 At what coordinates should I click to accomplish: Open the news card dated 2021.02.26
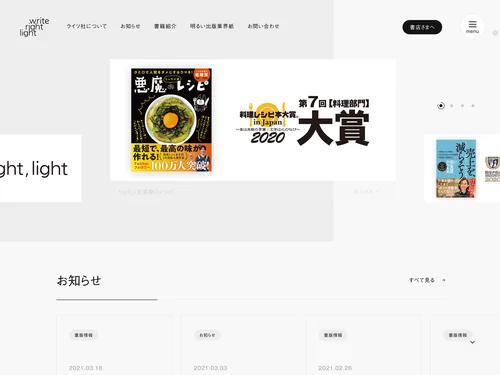click(363, 345)
